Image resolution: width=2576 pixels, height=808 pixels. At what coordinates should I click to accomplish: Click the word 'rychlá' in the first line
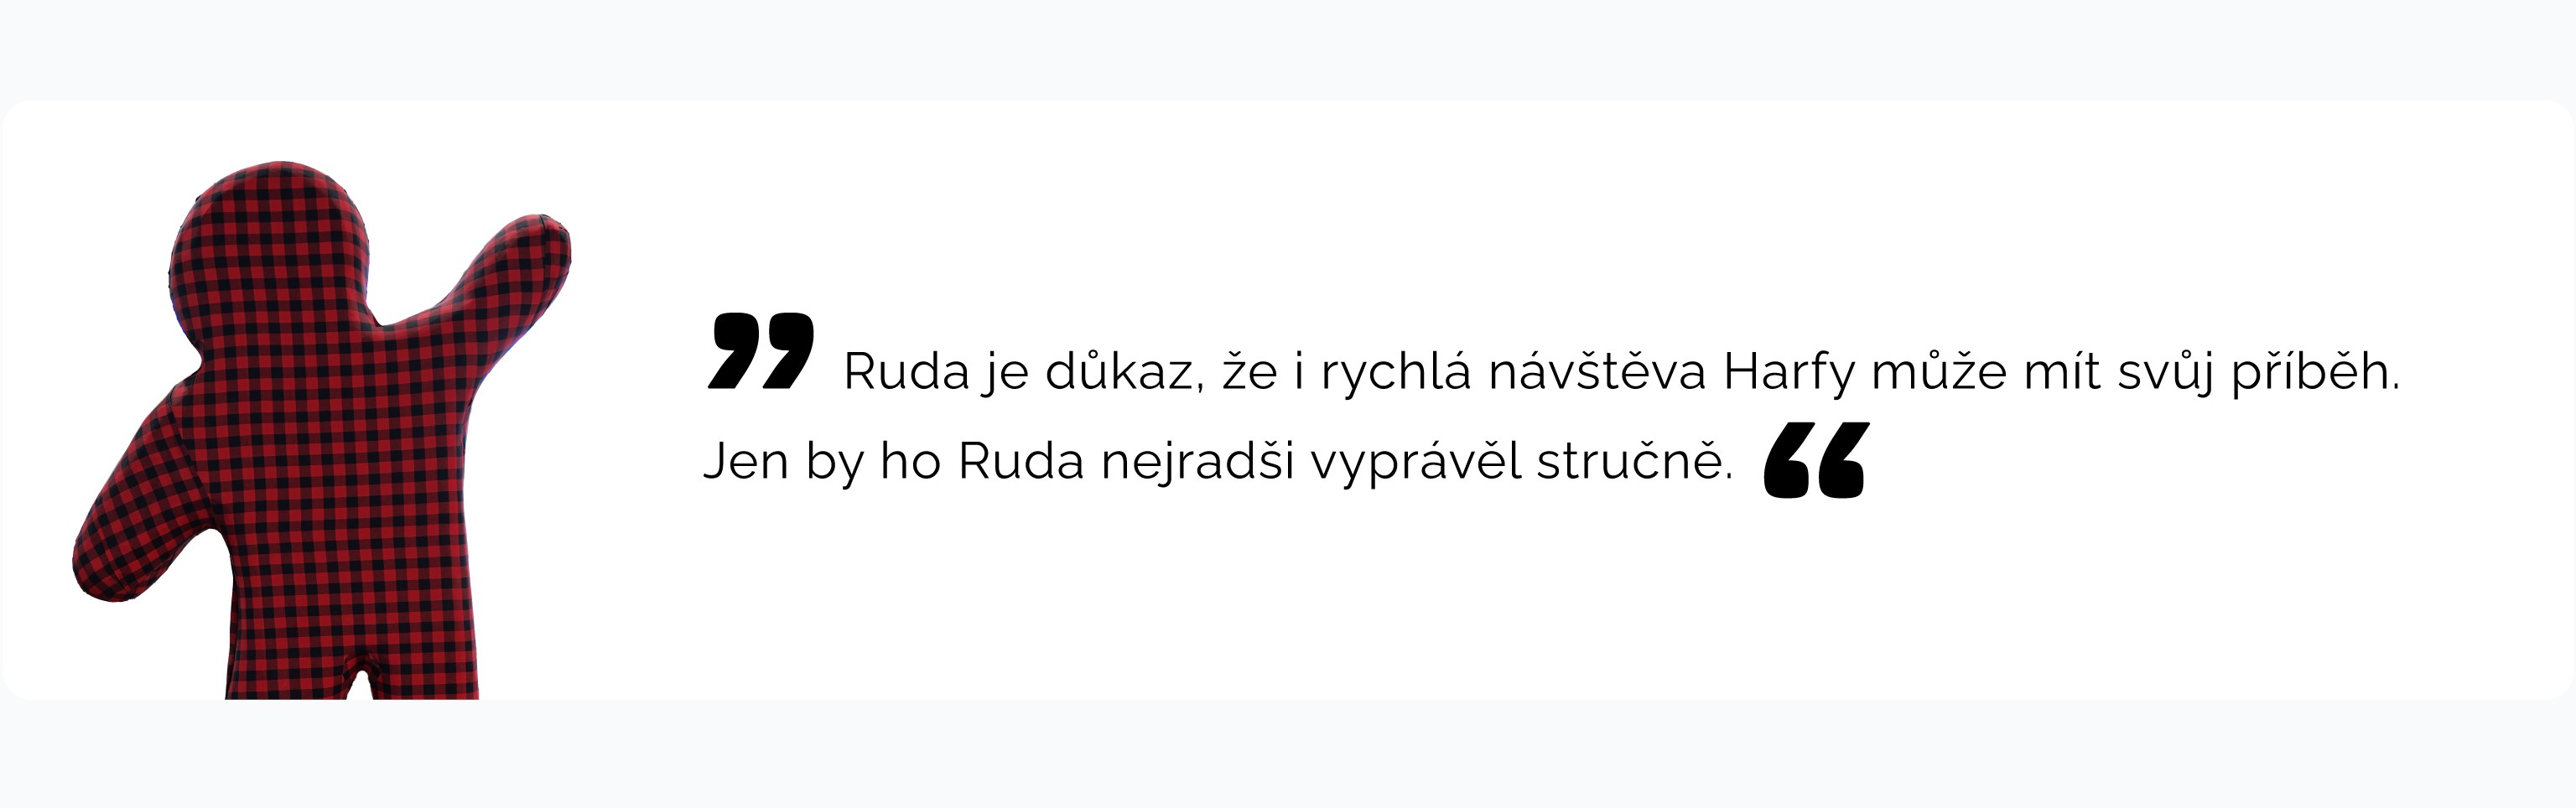pyautogui.click(x=1396, y=373)
